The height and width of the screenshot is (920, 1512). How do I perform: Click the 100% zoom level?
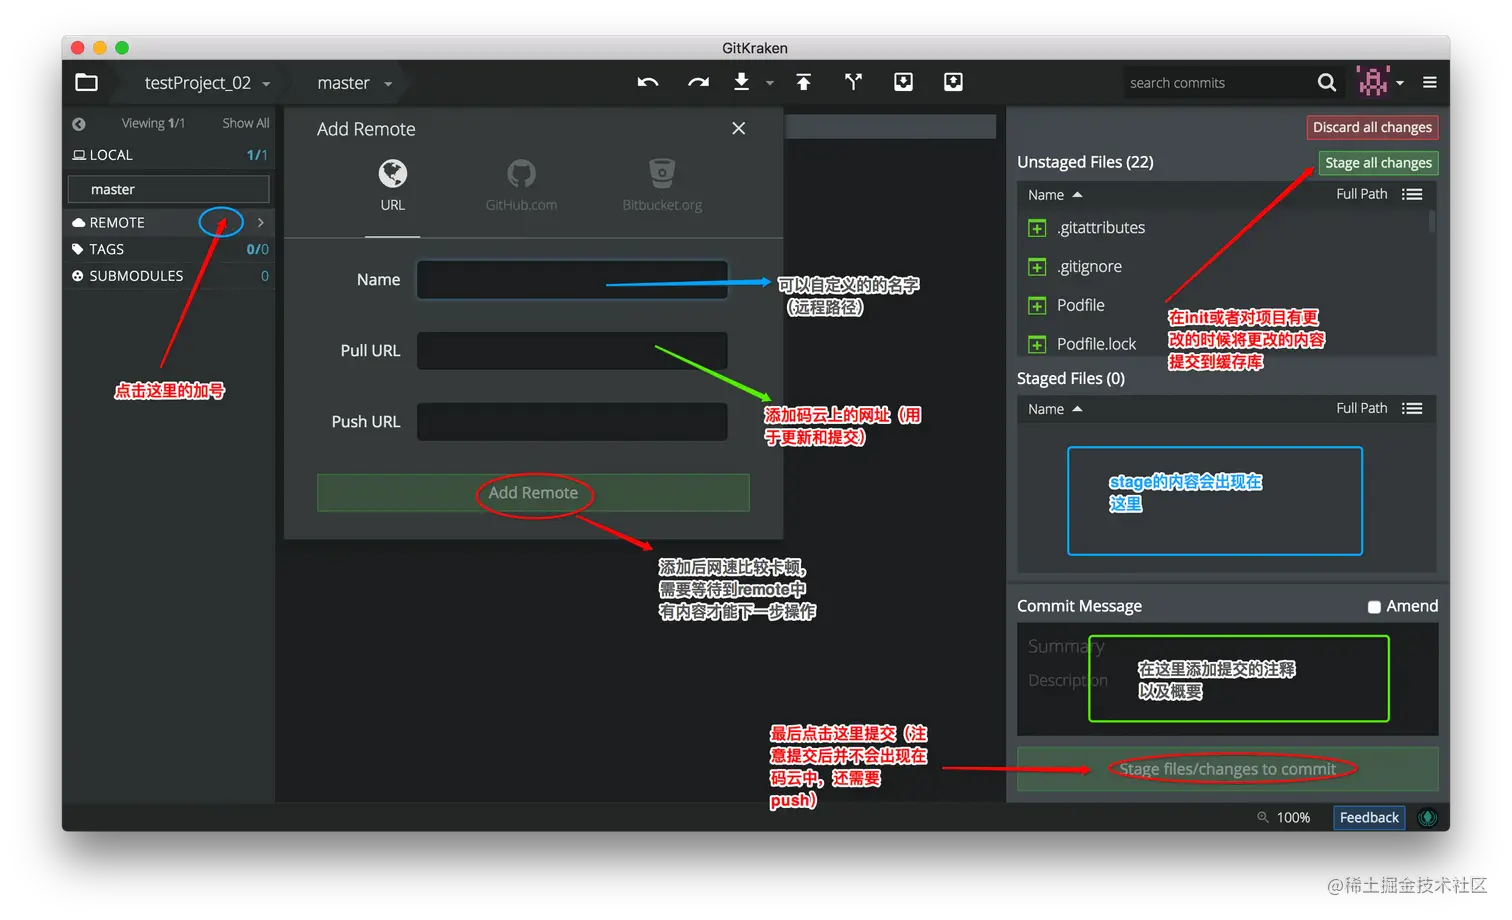1293,818
